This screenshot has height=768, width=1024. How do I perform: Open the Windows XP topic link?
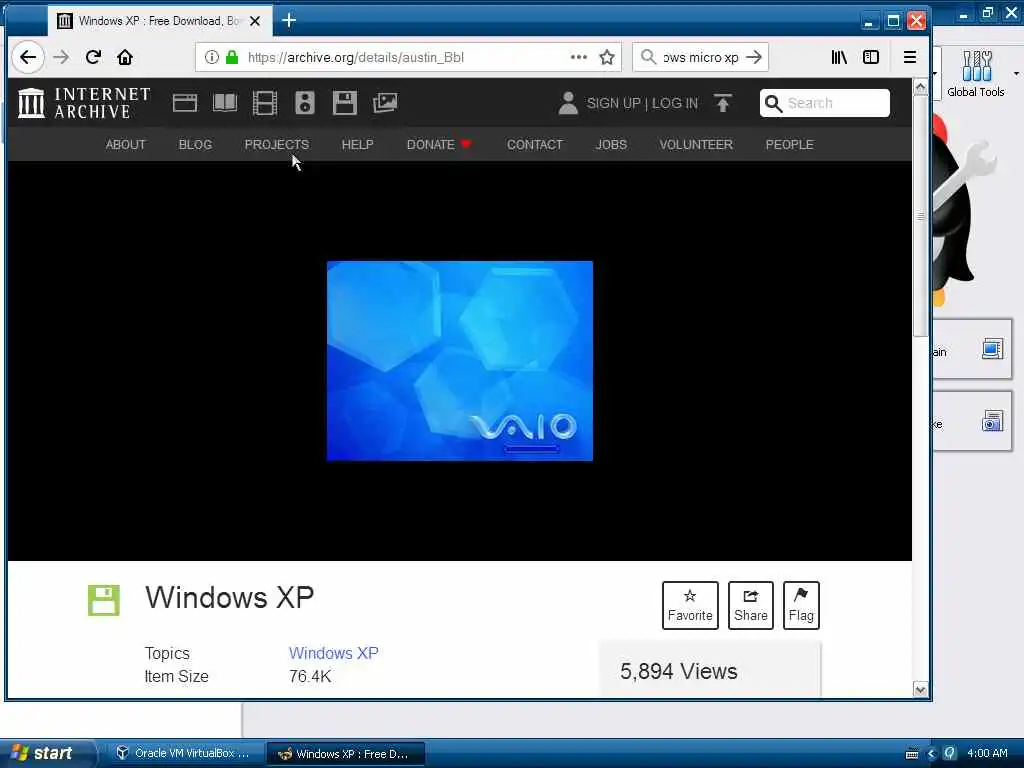click(x=334, y=653)
